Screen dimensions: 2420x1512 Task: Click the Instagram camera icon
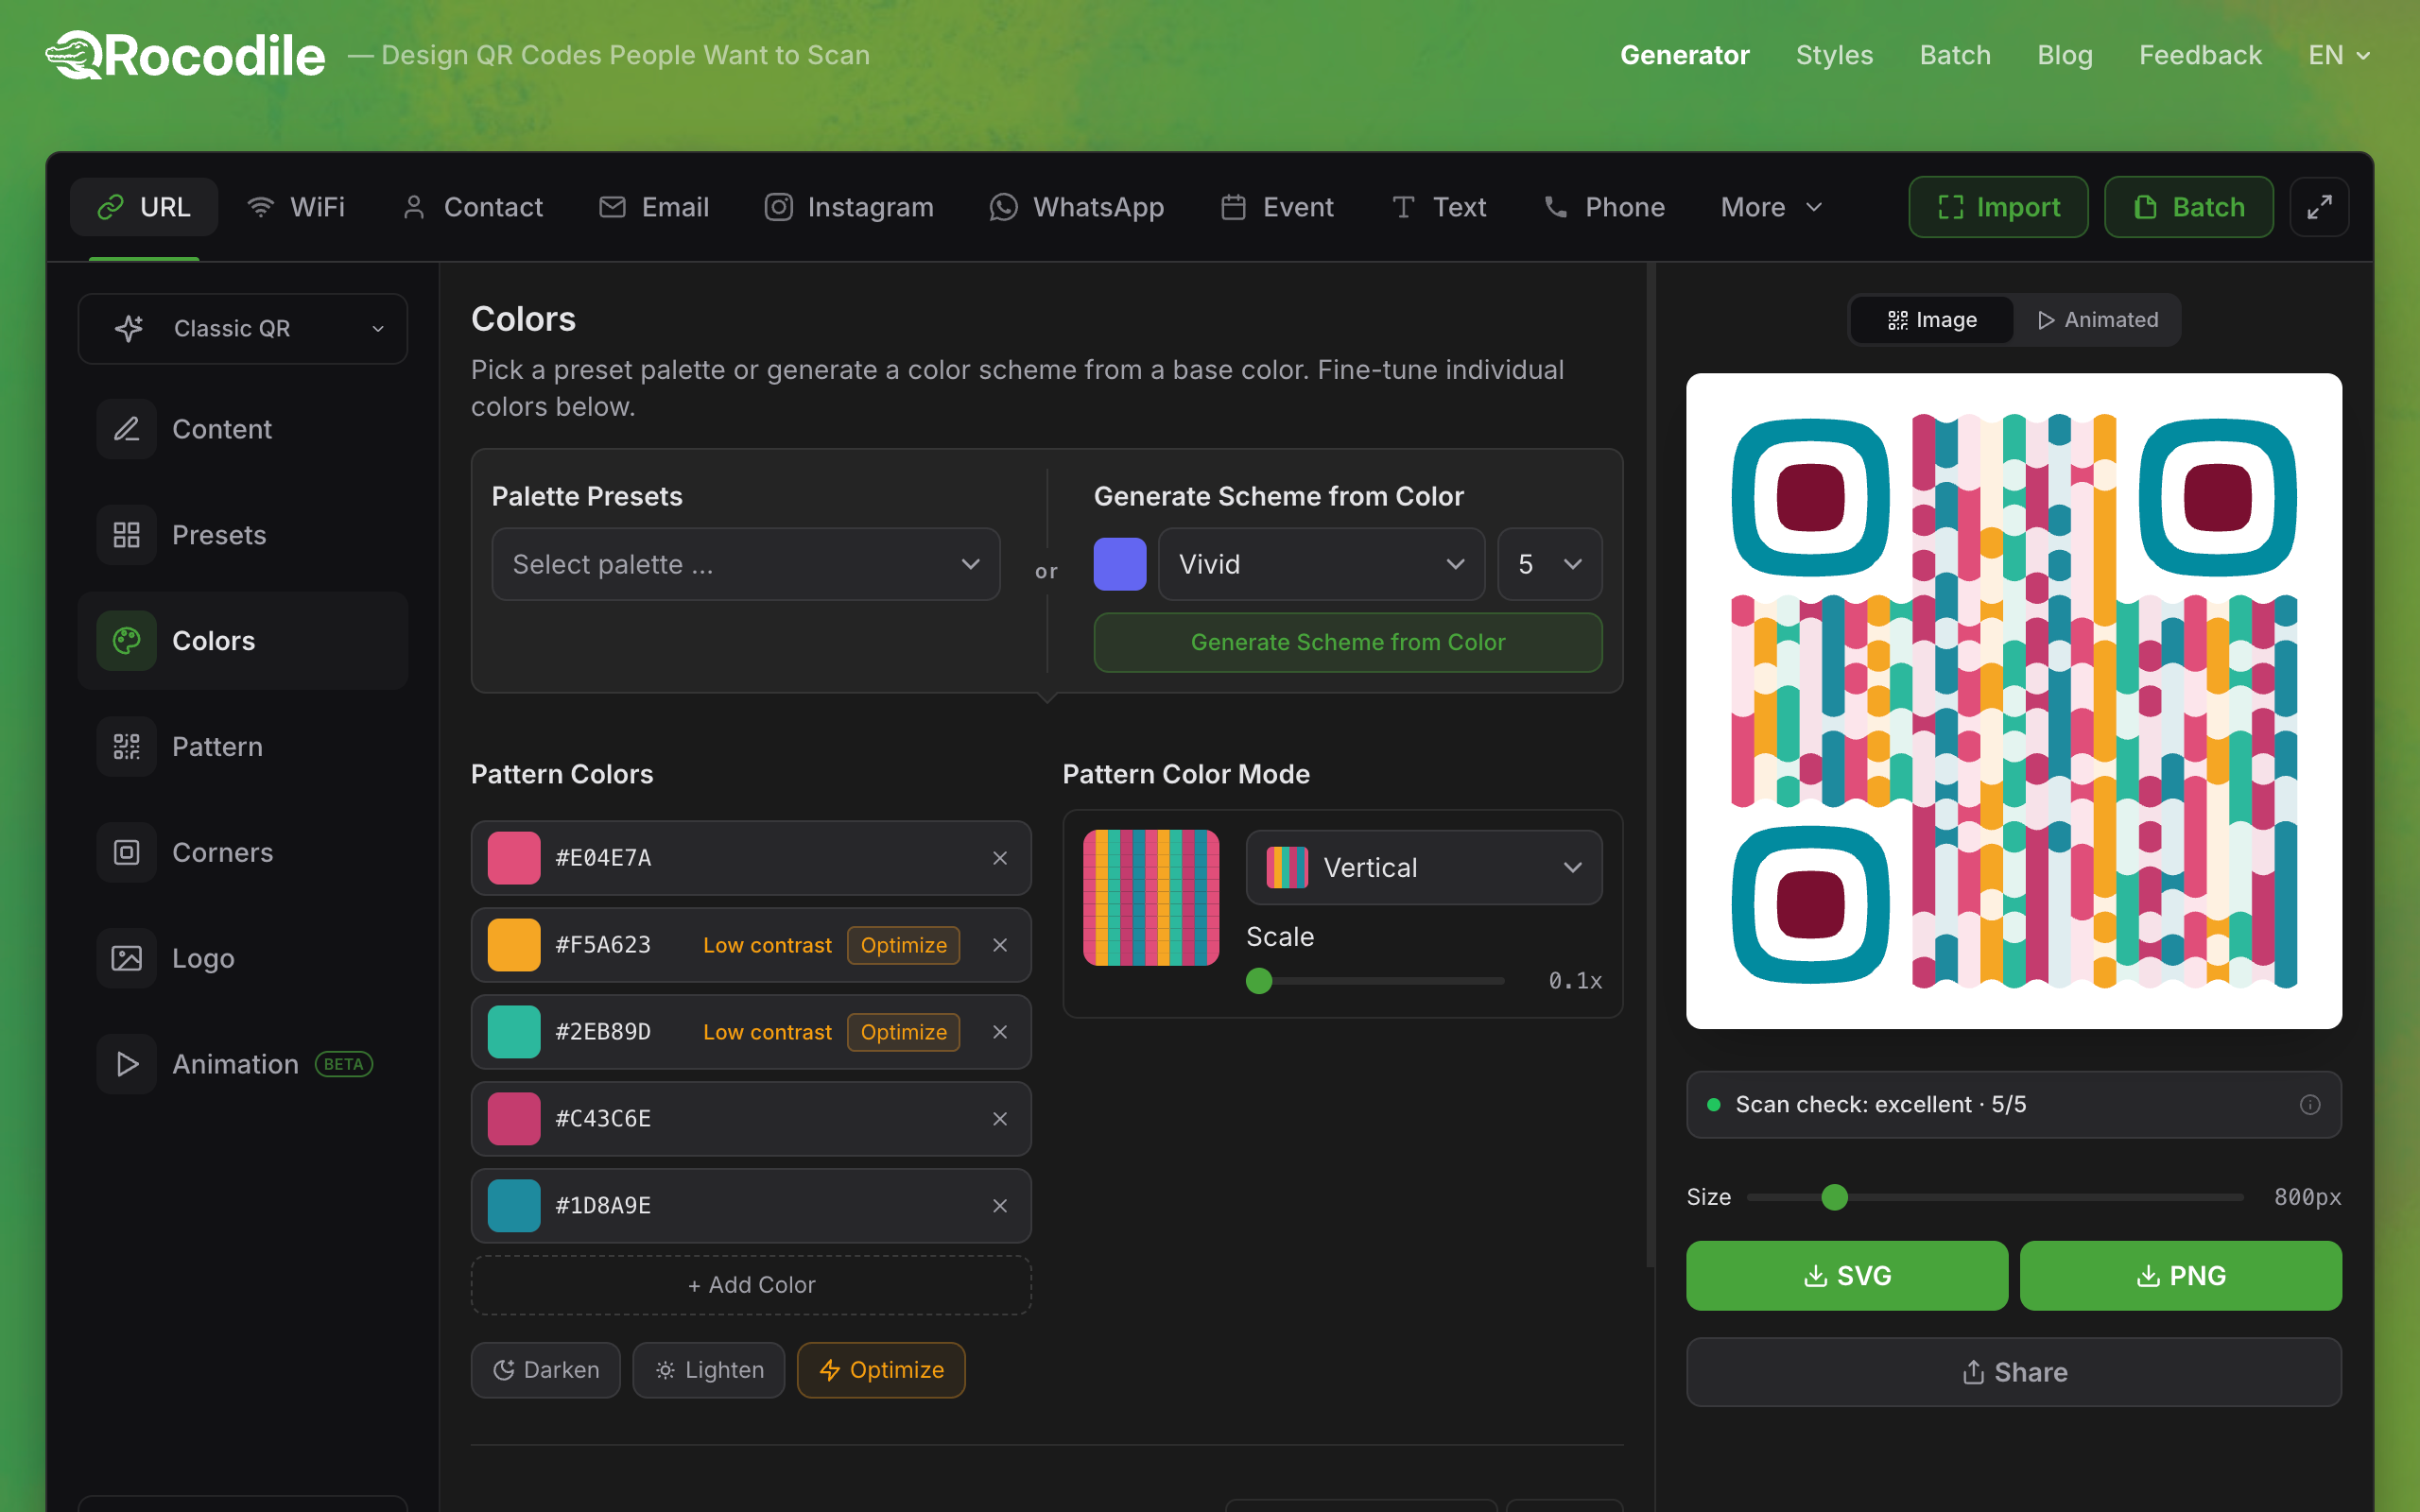coord(779,207)
